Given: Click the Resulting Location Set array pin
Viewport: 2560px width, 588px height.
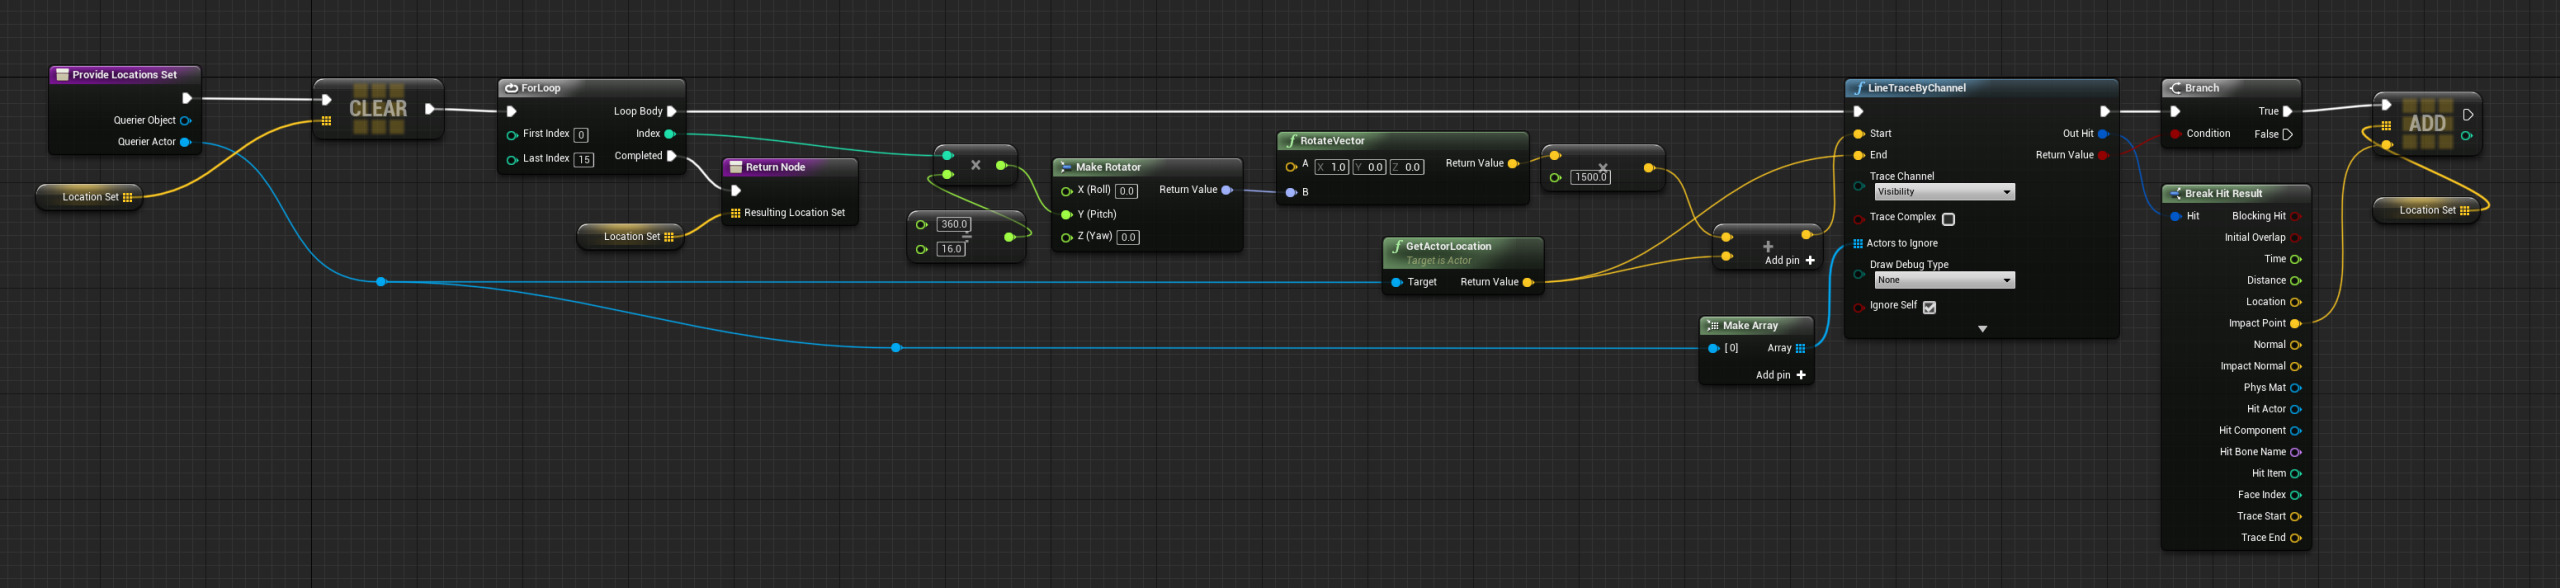Looking at the screenshot, I should pos(735,213).
